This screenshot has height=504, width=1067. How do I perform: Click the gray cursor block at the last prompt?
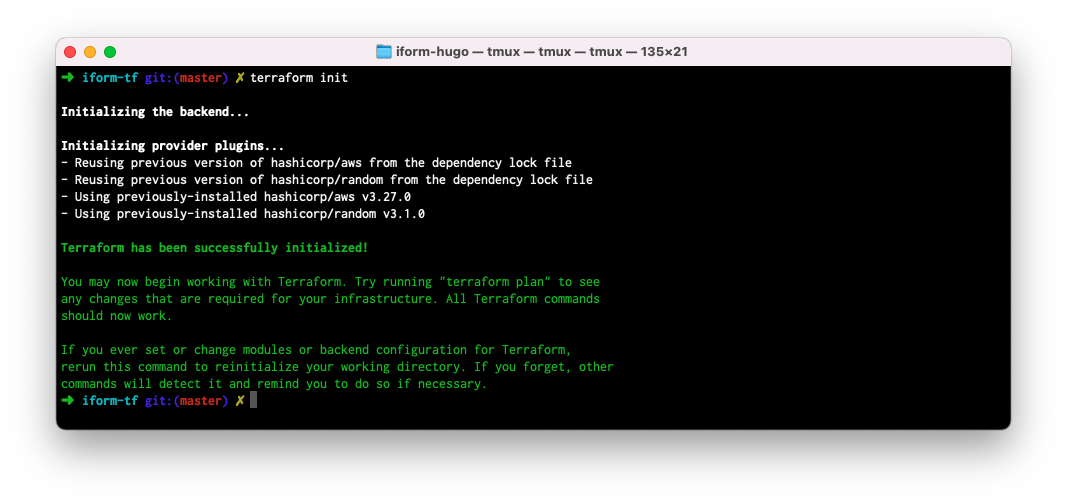[x=253, y=401]
